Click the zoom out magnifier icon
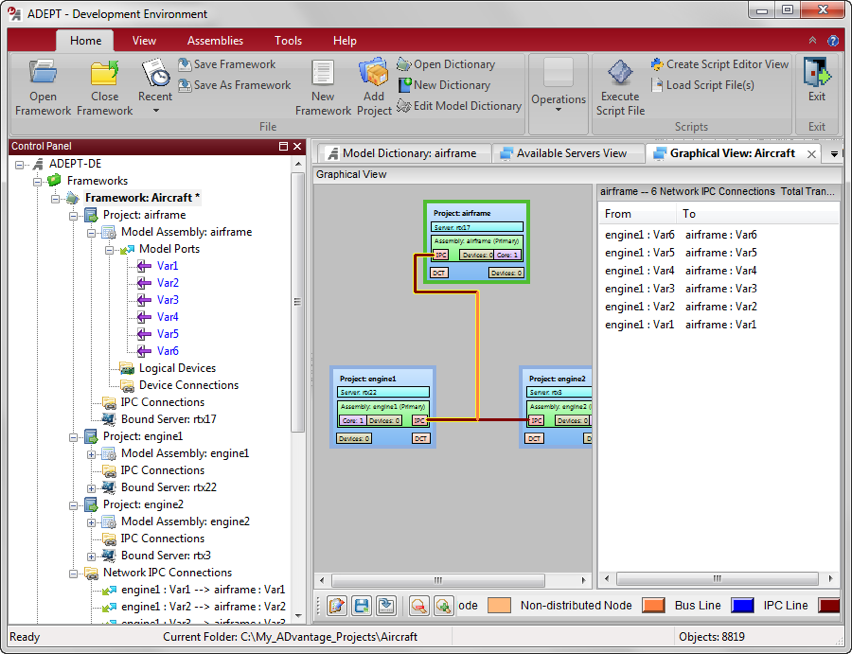Screen dimensions: 852x654 click(x=418, y=606)
